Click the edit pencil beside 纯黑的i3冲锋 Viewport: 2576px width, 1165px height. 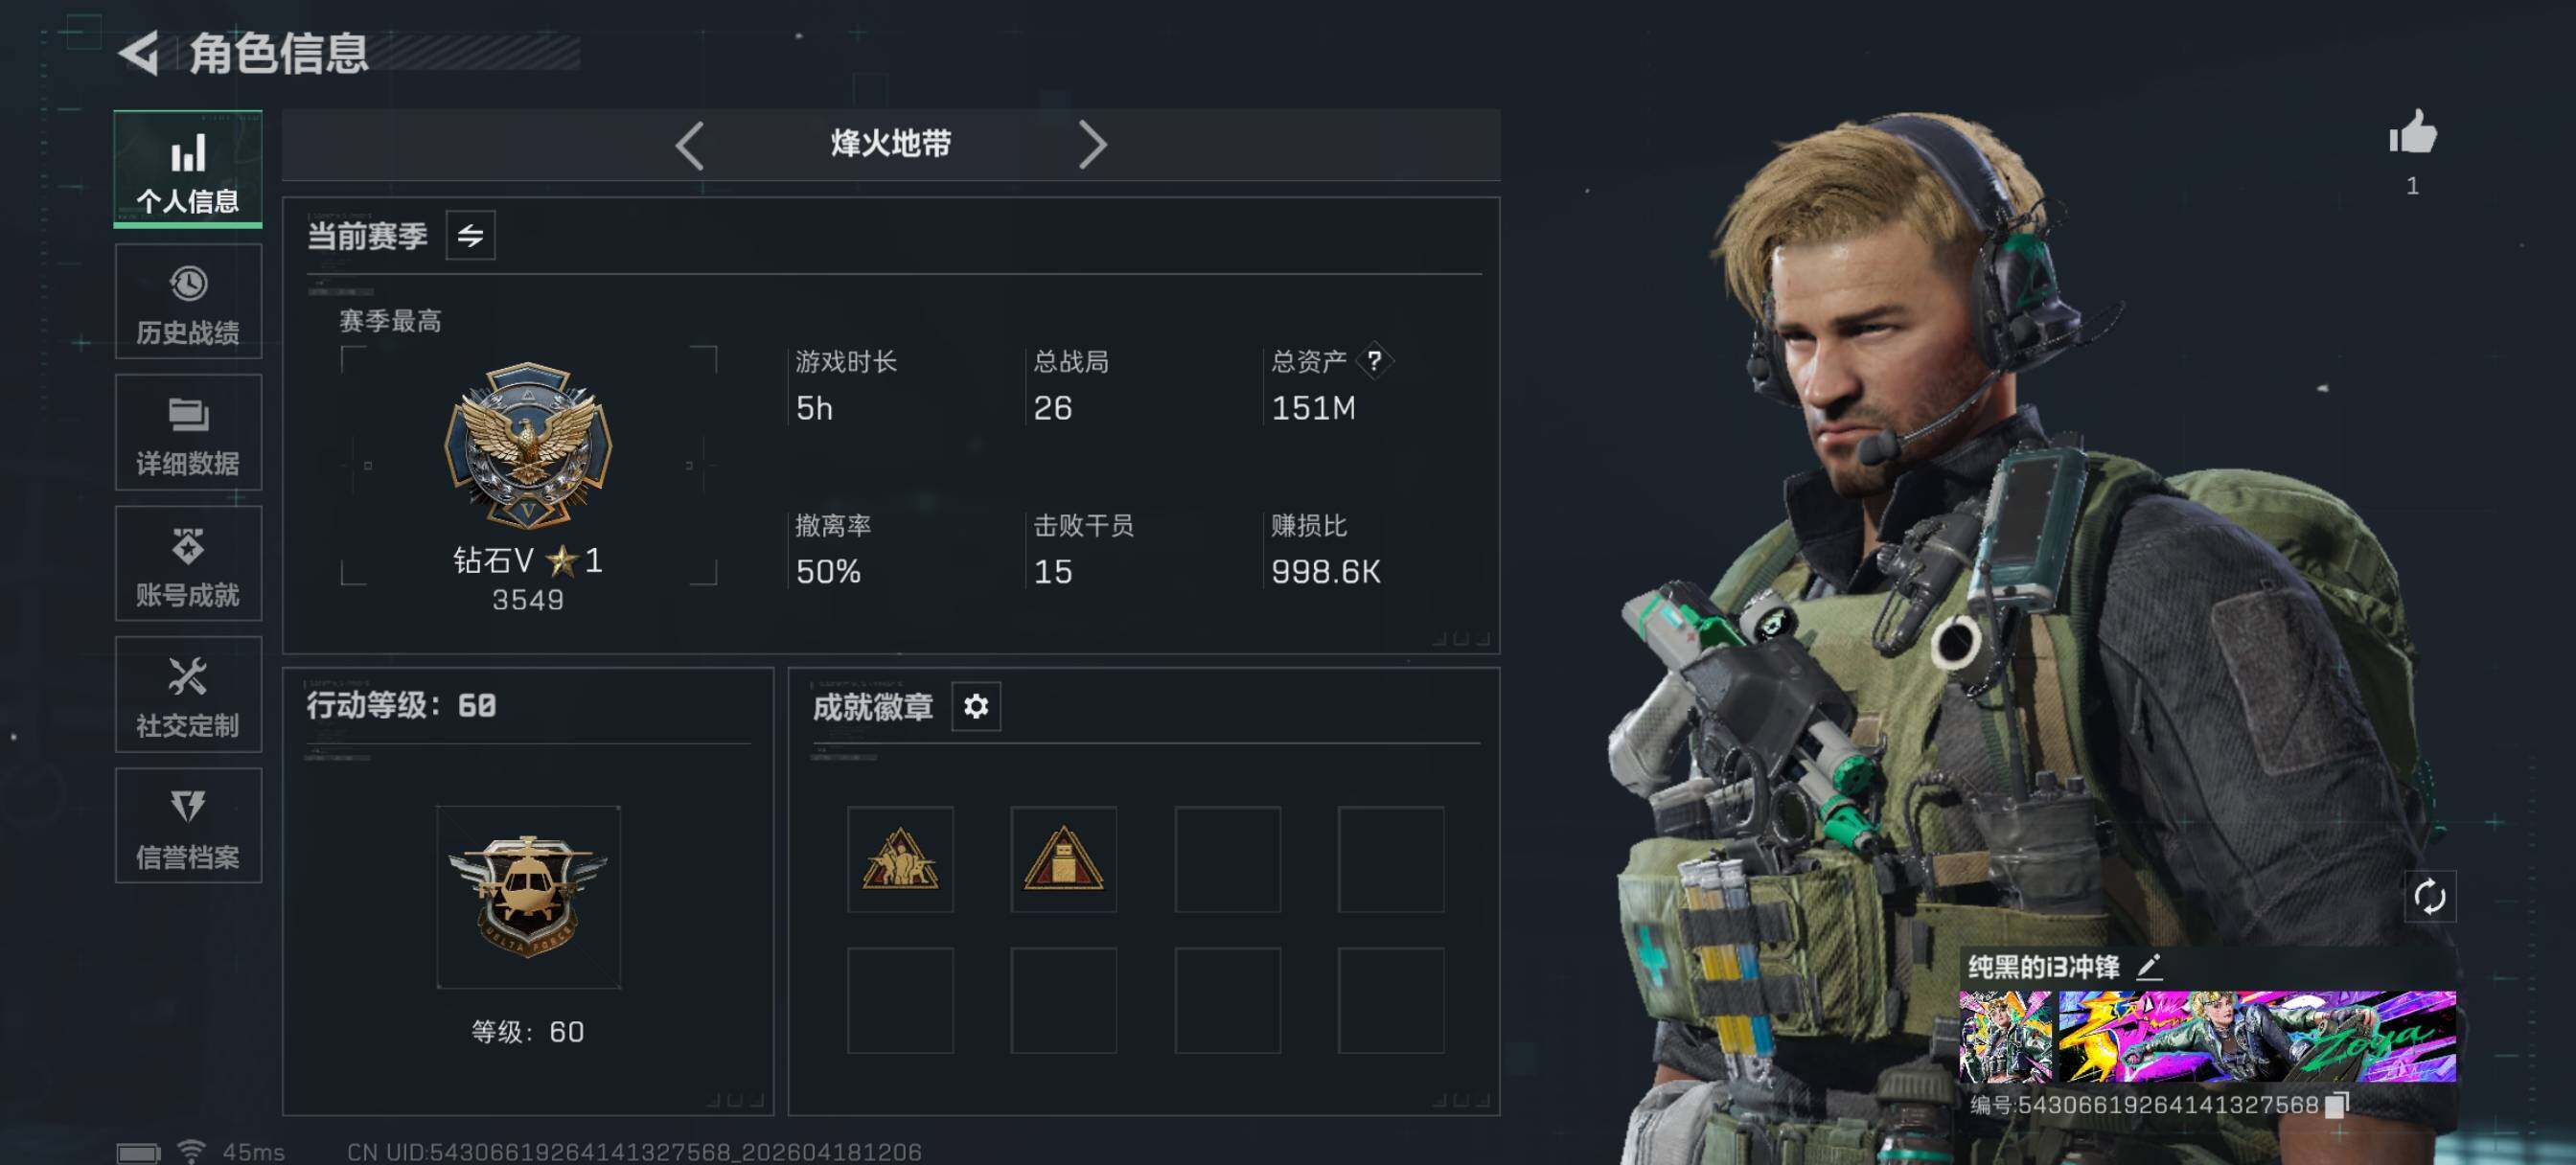coord(2149,966)
